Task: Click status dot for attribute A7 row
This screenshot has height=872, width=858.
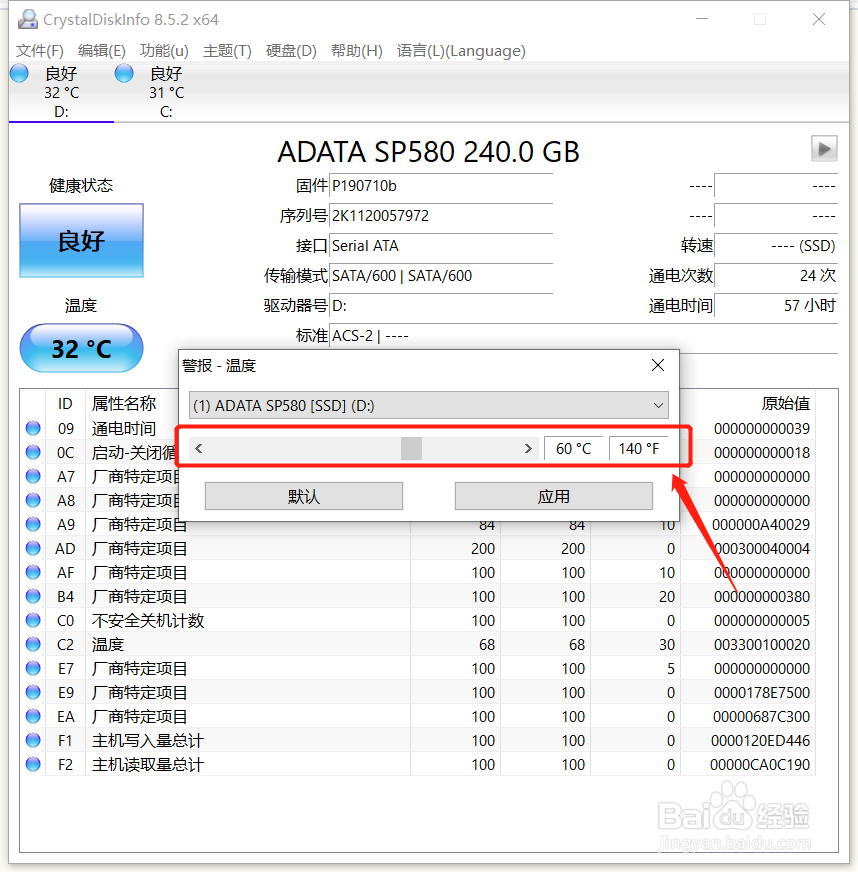Action: 33,476
